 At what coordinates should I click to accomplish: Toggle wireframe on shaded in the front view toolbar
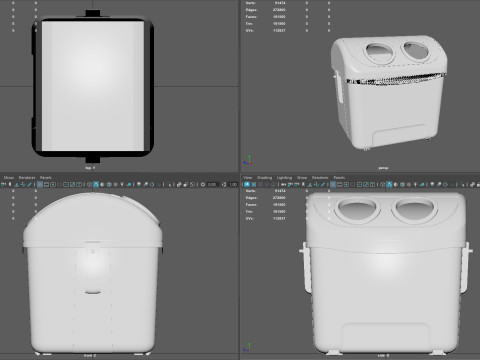[109, 184]
